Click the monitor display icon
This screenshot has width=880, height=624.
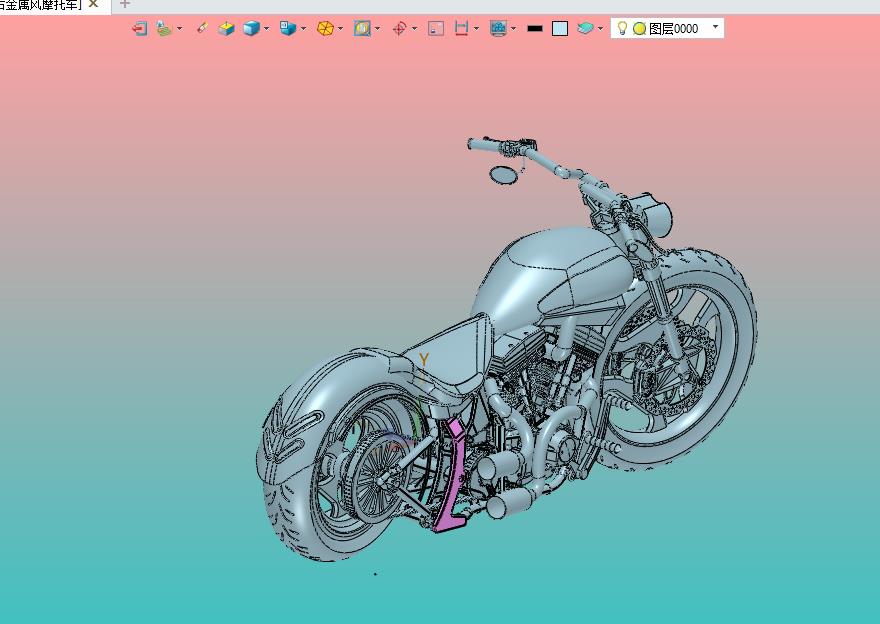[x=498, y=28]
